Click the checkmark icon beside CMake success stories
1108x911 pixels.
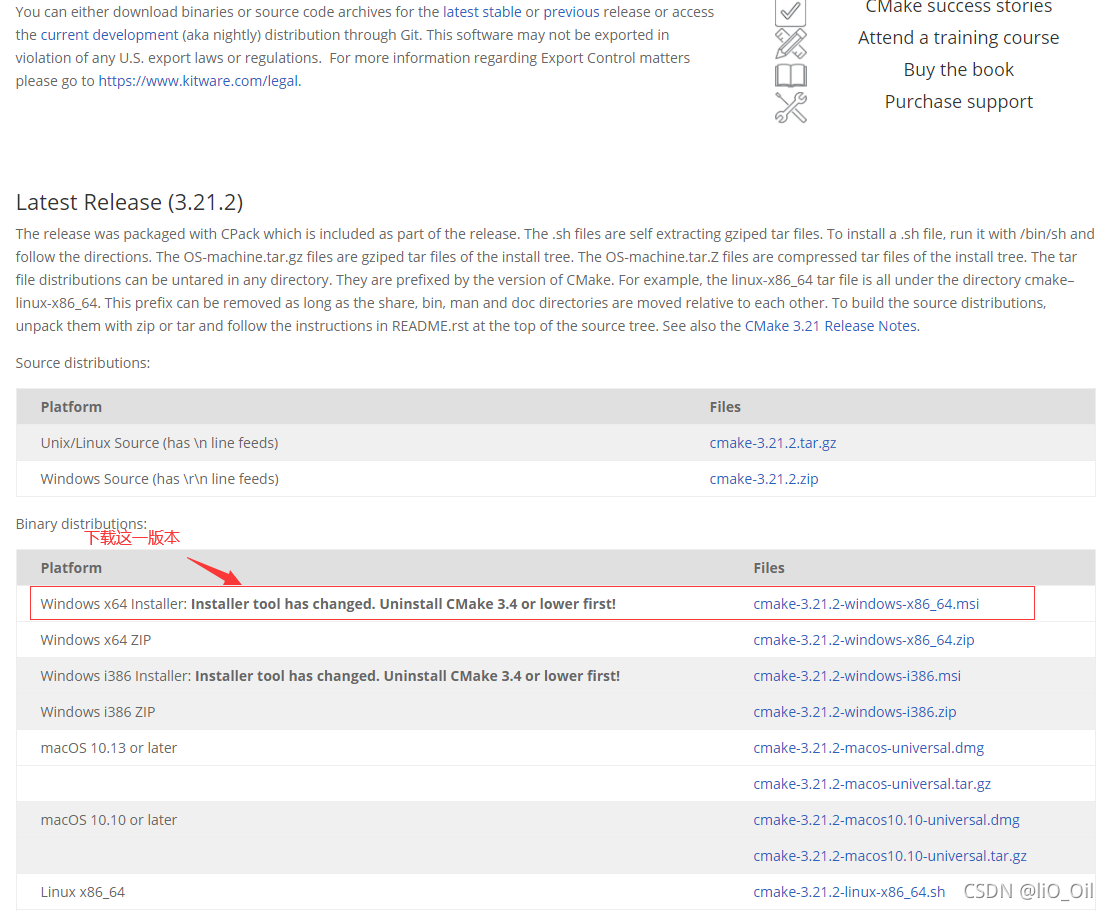click(x=790, y=12)
